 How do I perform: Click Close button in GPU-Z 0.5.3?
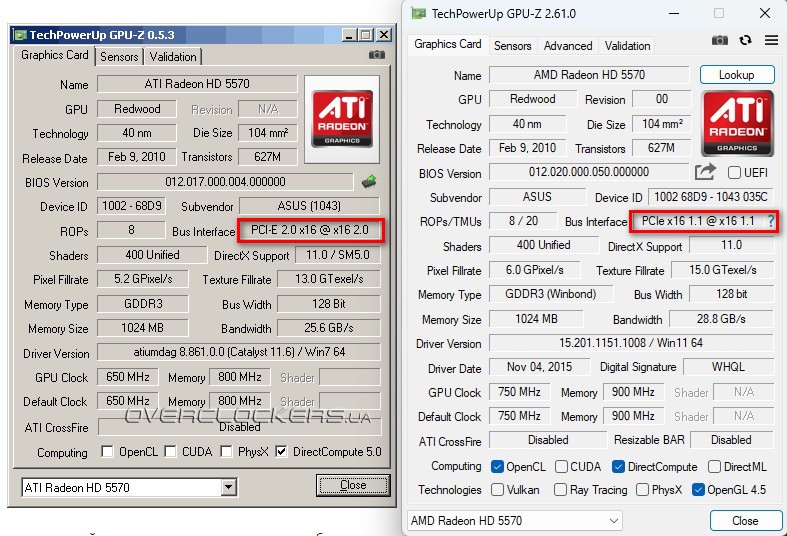[353, 485]
